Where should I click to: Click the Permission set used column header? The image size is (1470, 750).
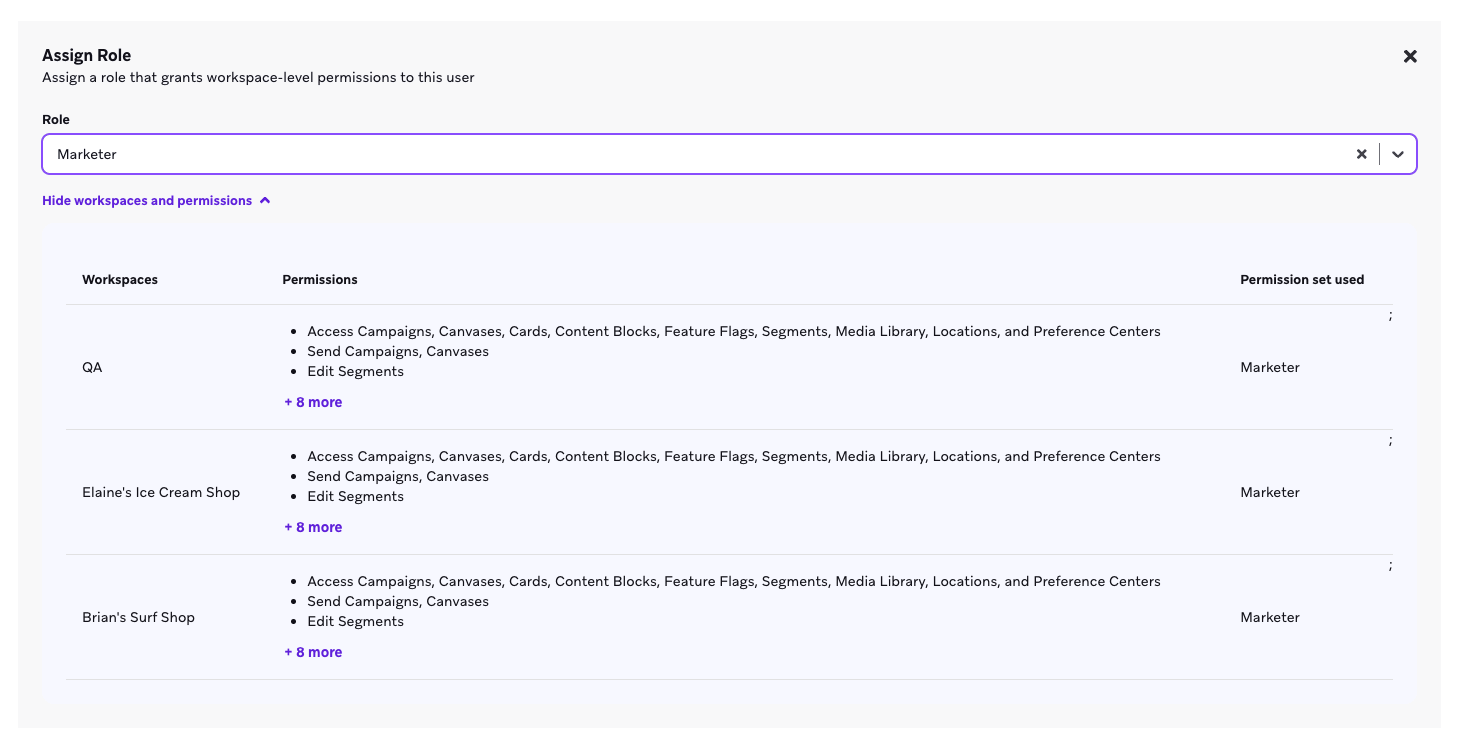coord(1302,279)
